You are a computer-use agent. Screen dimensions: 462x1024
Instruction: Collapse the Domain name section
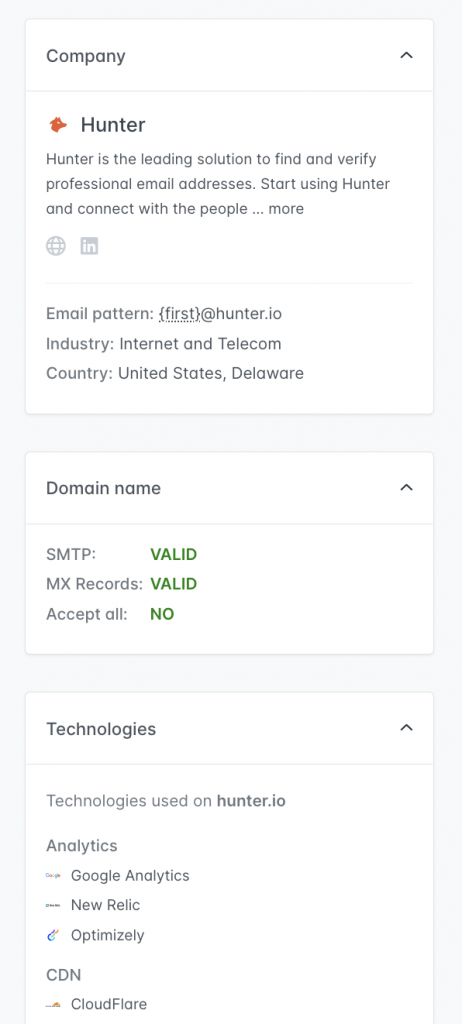[x=406, y=488]
